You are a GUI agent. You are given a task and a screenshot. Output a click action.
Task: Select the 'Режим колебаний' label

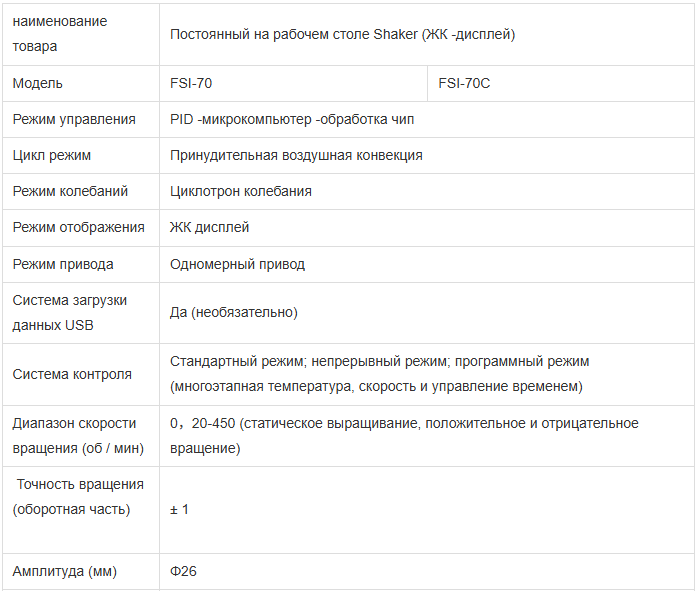(x=70, y=191)
